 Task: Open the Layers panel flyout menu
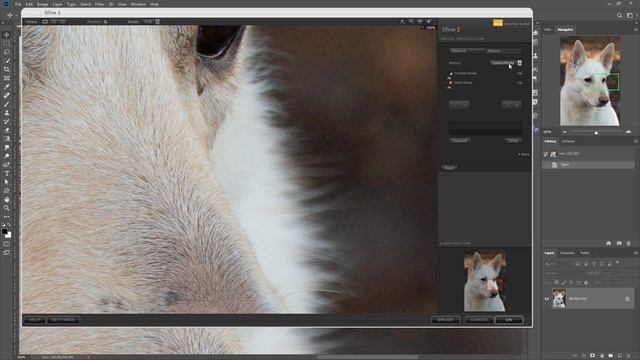[x=636, y=253]
